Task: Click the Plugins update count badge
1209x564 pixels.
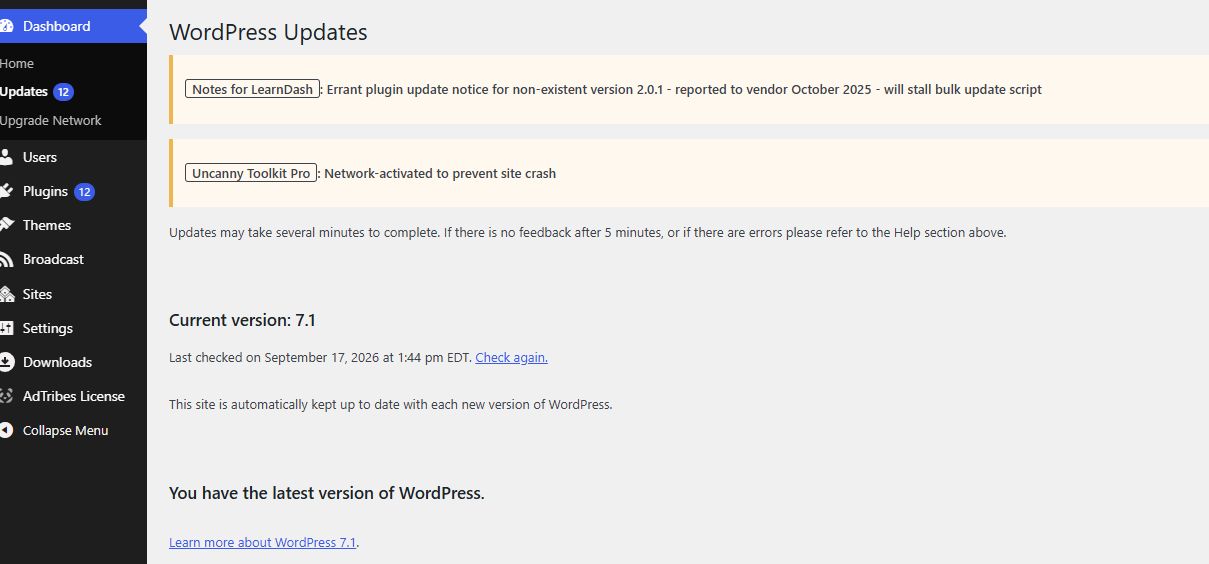Action: click(84, 192)
